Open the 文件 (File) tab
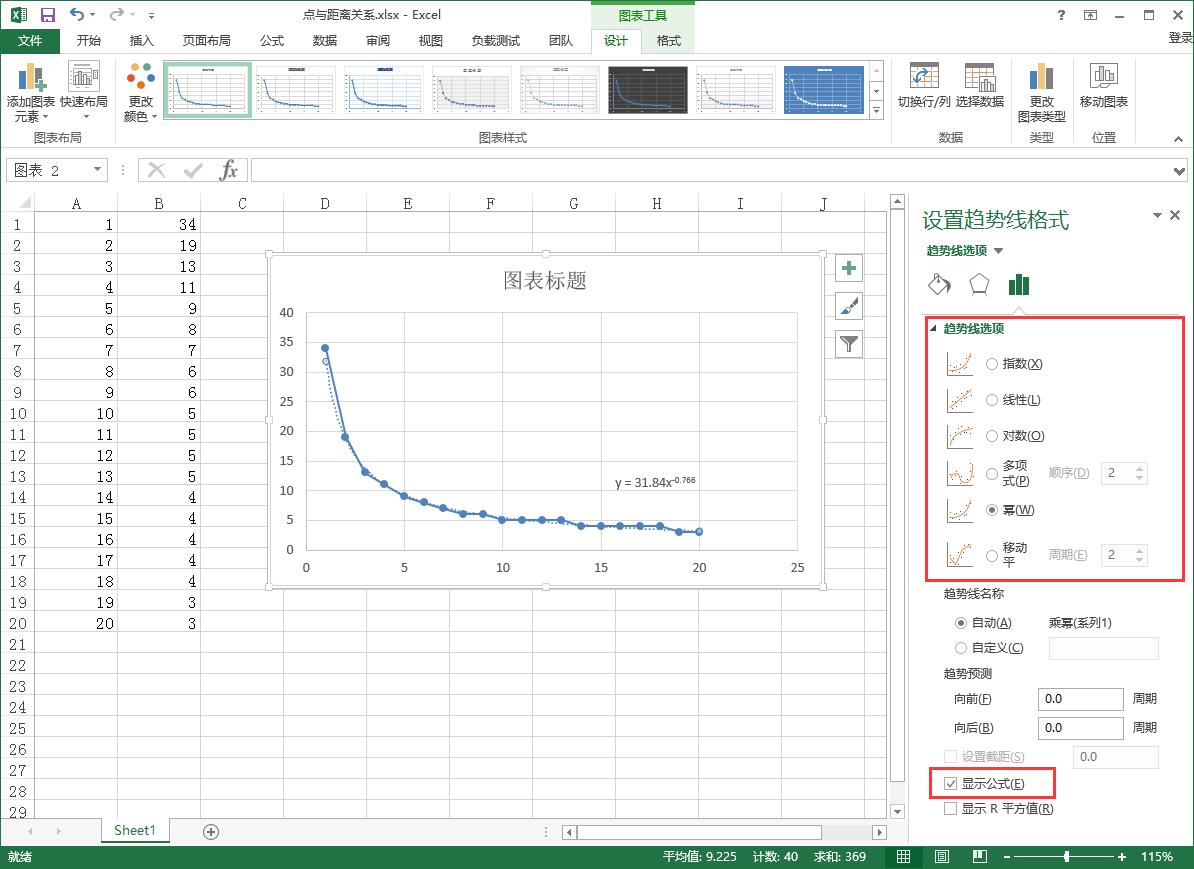The width and height of the screenshot is (1194, 869). pos(30,40)
